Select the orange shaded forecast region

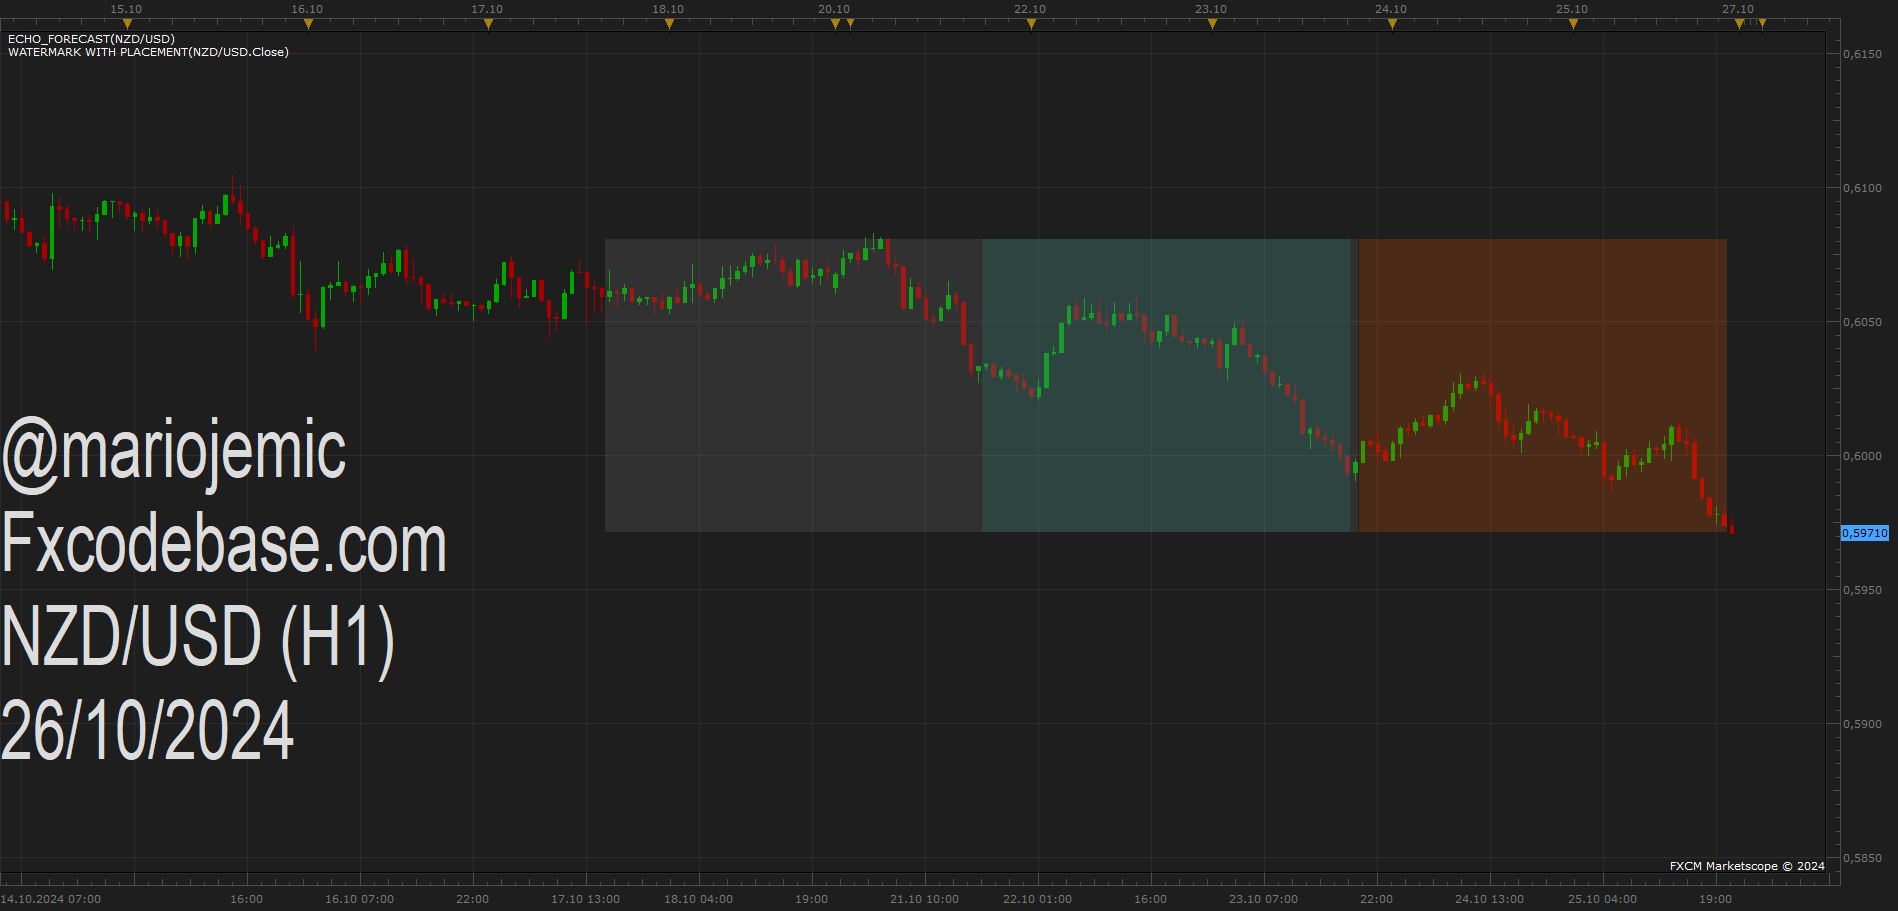pos(1543,385)
